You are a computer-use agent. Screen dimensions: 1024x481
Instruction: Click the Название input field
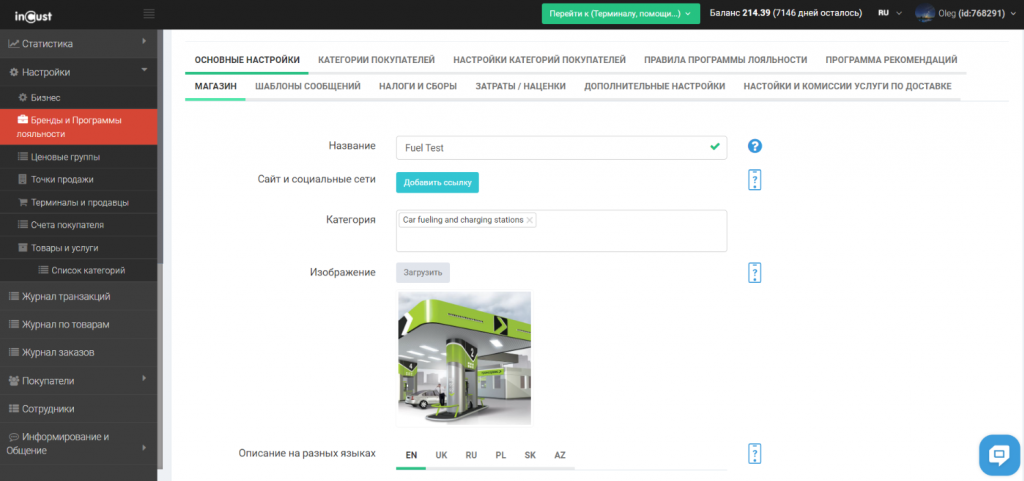[550, 148]
